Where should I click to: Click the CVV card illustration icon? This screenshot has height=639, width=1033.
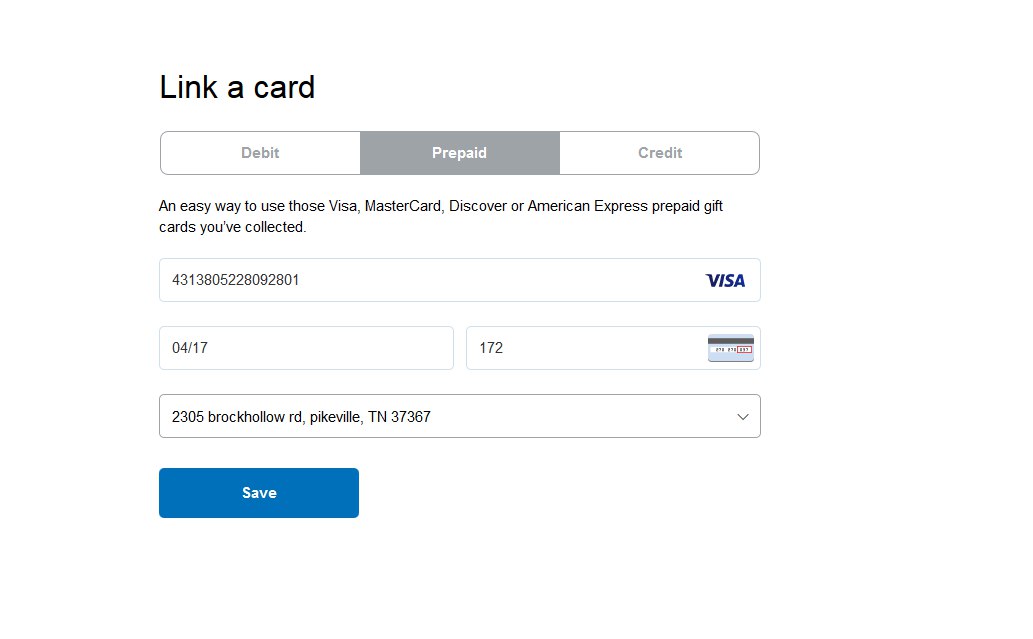pos(731,348)
